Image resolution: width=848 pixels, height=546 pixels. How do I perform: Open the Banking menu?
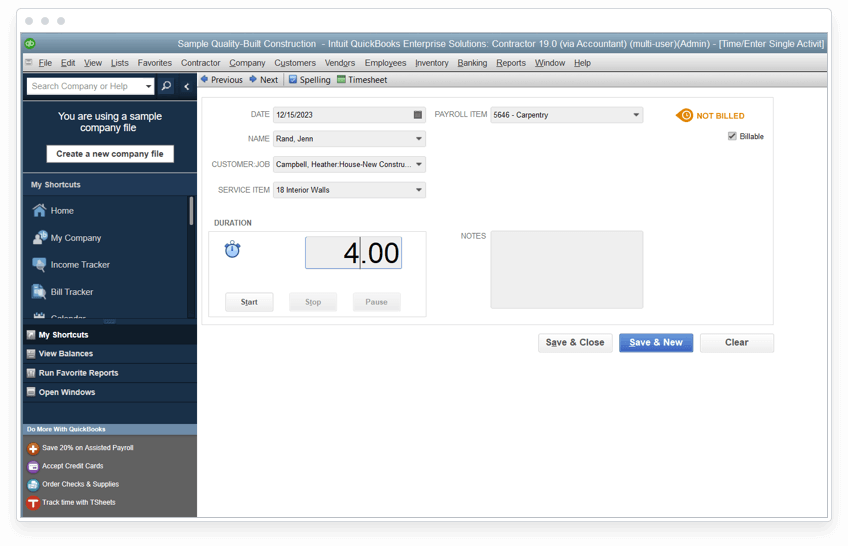pyautogui.click(x=472, y=63)
